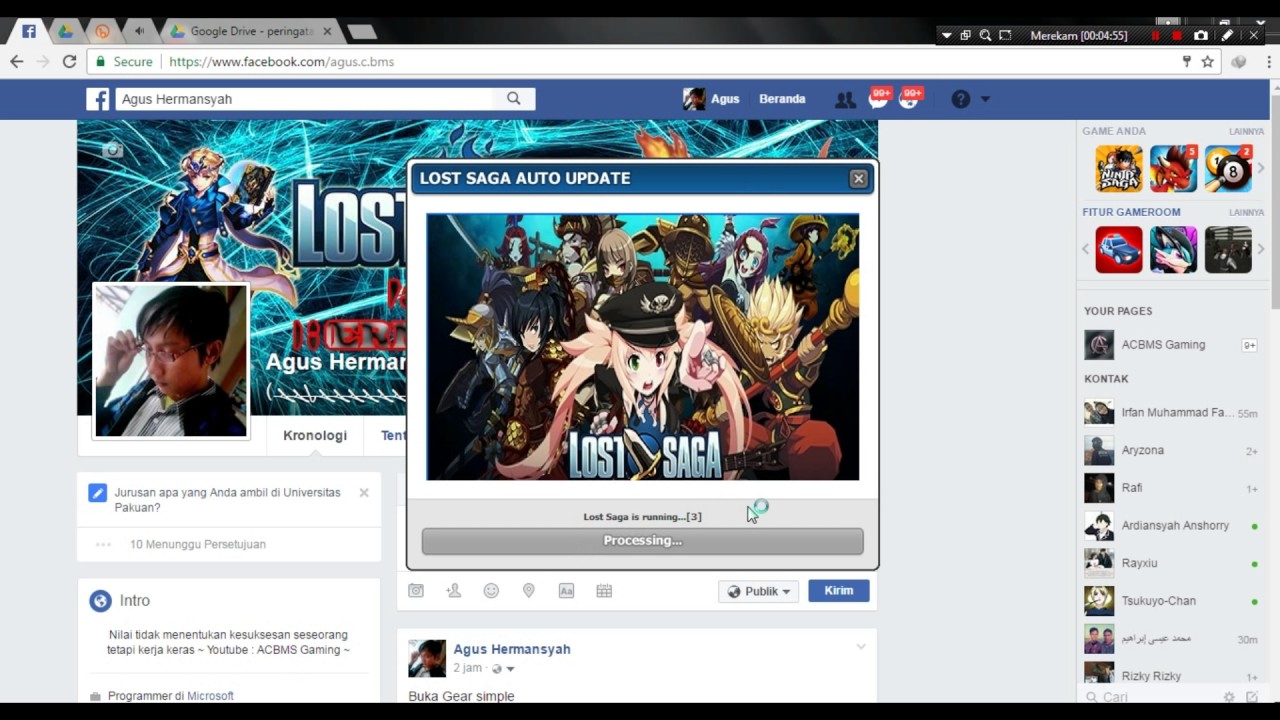Viewport: 1280px width, 720px height.
Task: Add photo to post via camera icon
Action: click(x=416, y=591)
